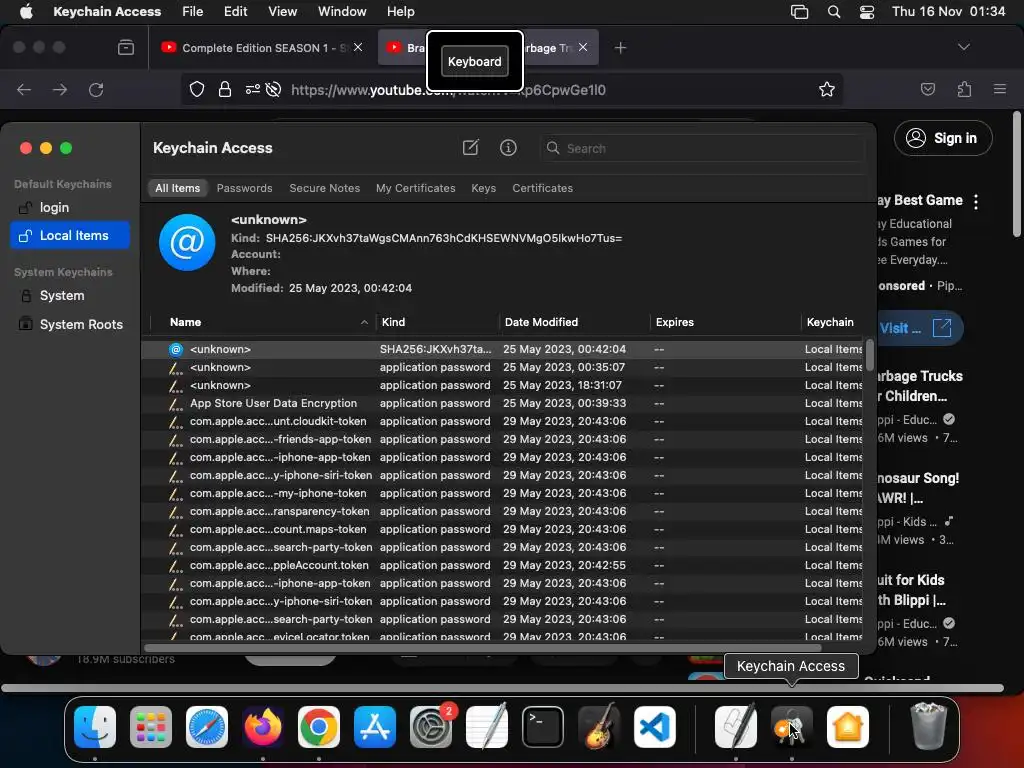The height and width of the screenshot is (768, 1024).
Task: Sort by the Kind column header
Action: point(436,322)
